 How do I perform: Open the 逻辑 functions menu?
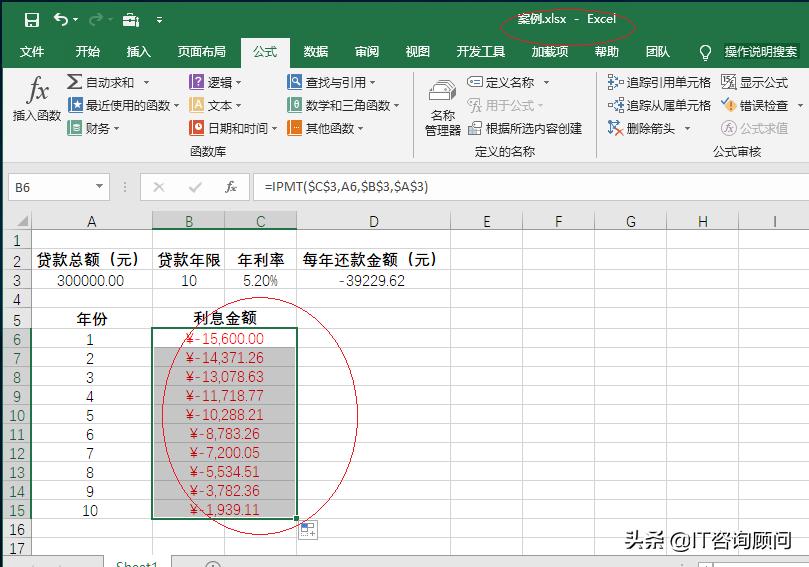[215, 83]
